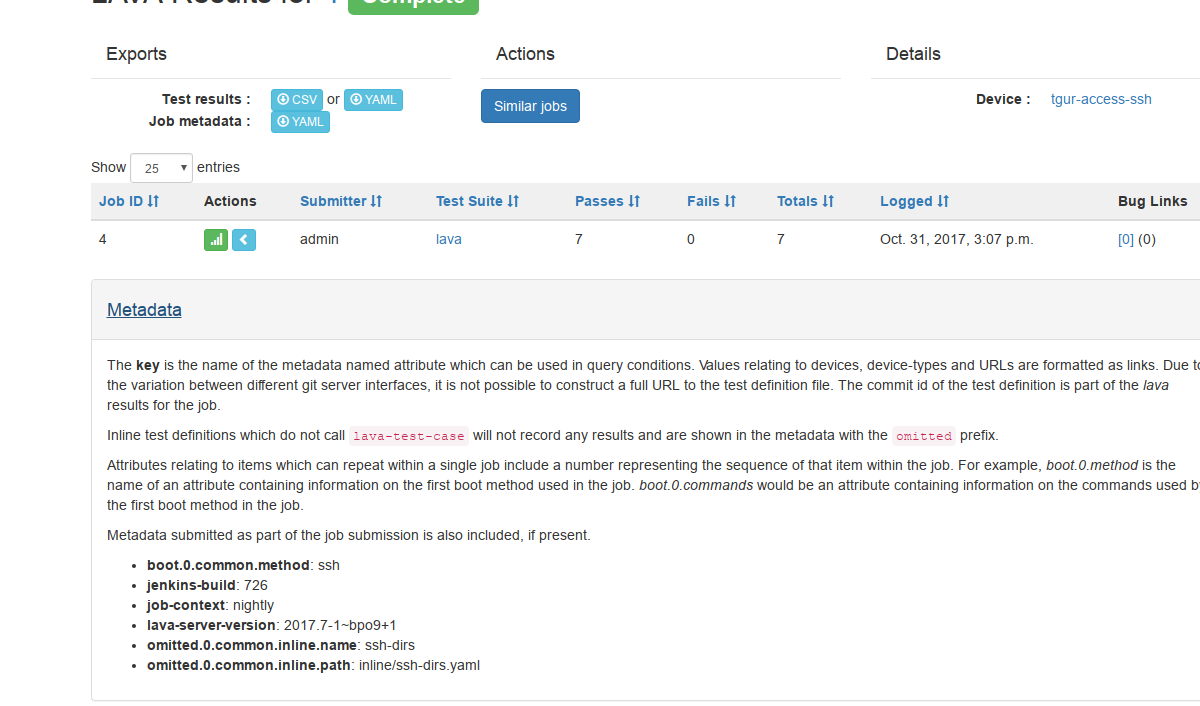1200x706 pixels.
Task: Click the Bug Links column header
Action: tap(1152, 201)
